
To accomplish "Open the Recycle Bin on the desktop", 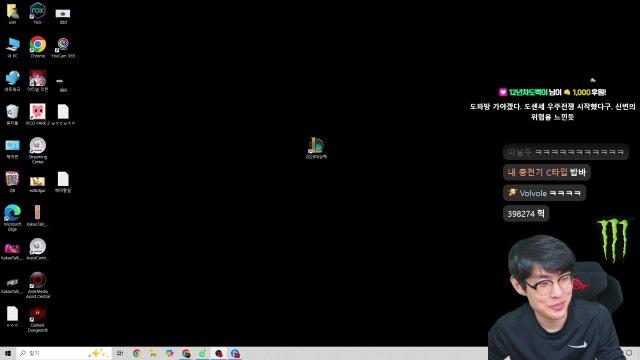I will pos(12,114).
